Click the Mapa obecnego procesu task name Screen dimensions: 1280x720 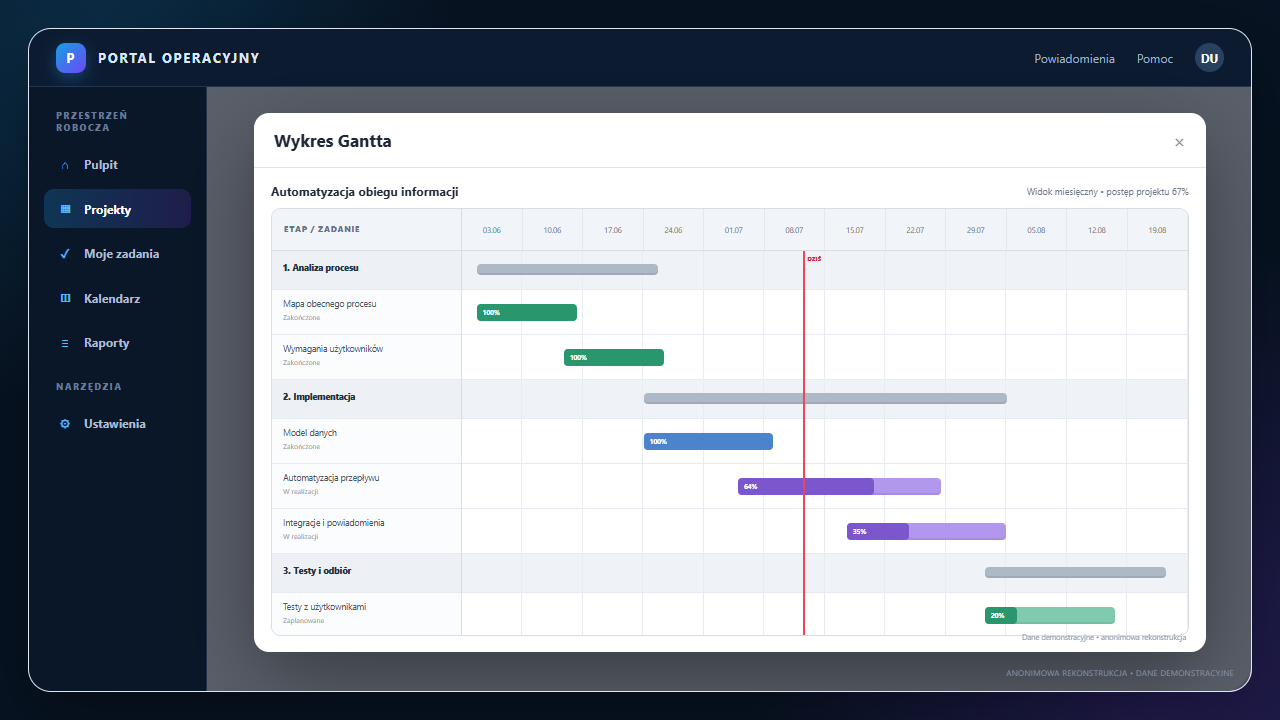point(330,303)
